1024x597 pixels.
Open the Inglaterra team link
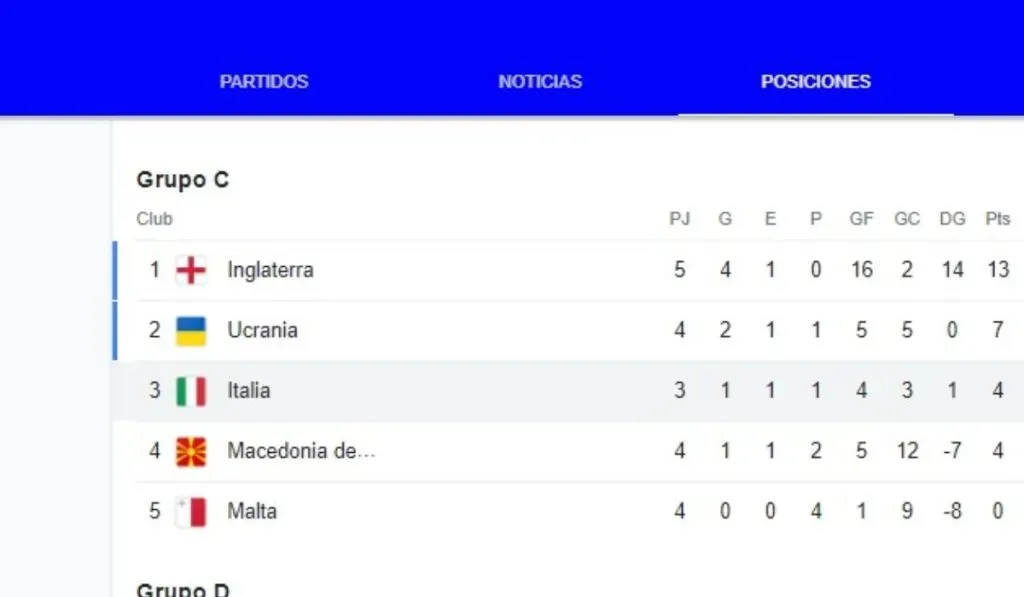pos(270,270)
